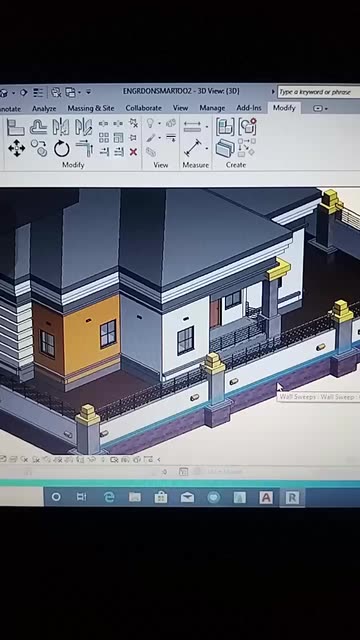Select the Scale tool
This screenshot has height=640, width=360.
[x=118, y=138]
